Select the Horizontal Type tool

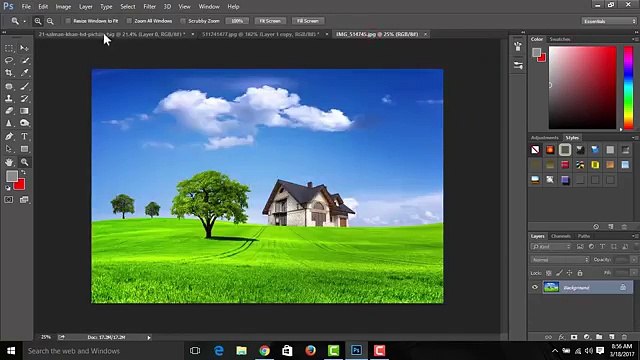pos(24,136)
